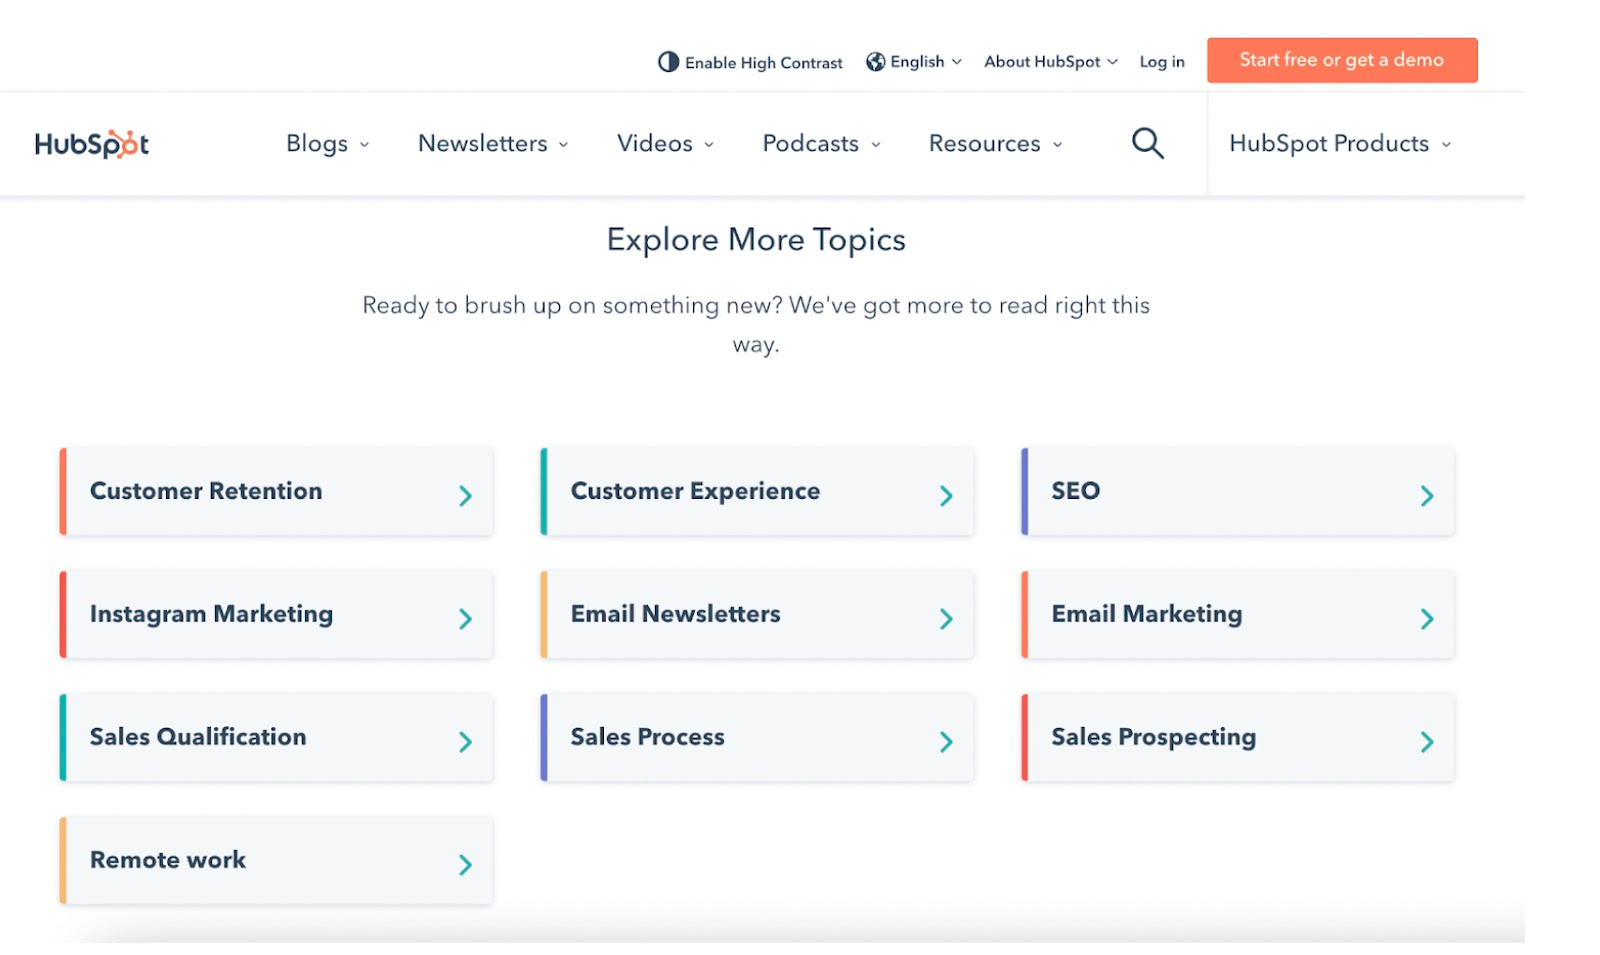Open the Sales Prospecting topic
This screenshot has height=955, width=1600.
[1238, 737]
